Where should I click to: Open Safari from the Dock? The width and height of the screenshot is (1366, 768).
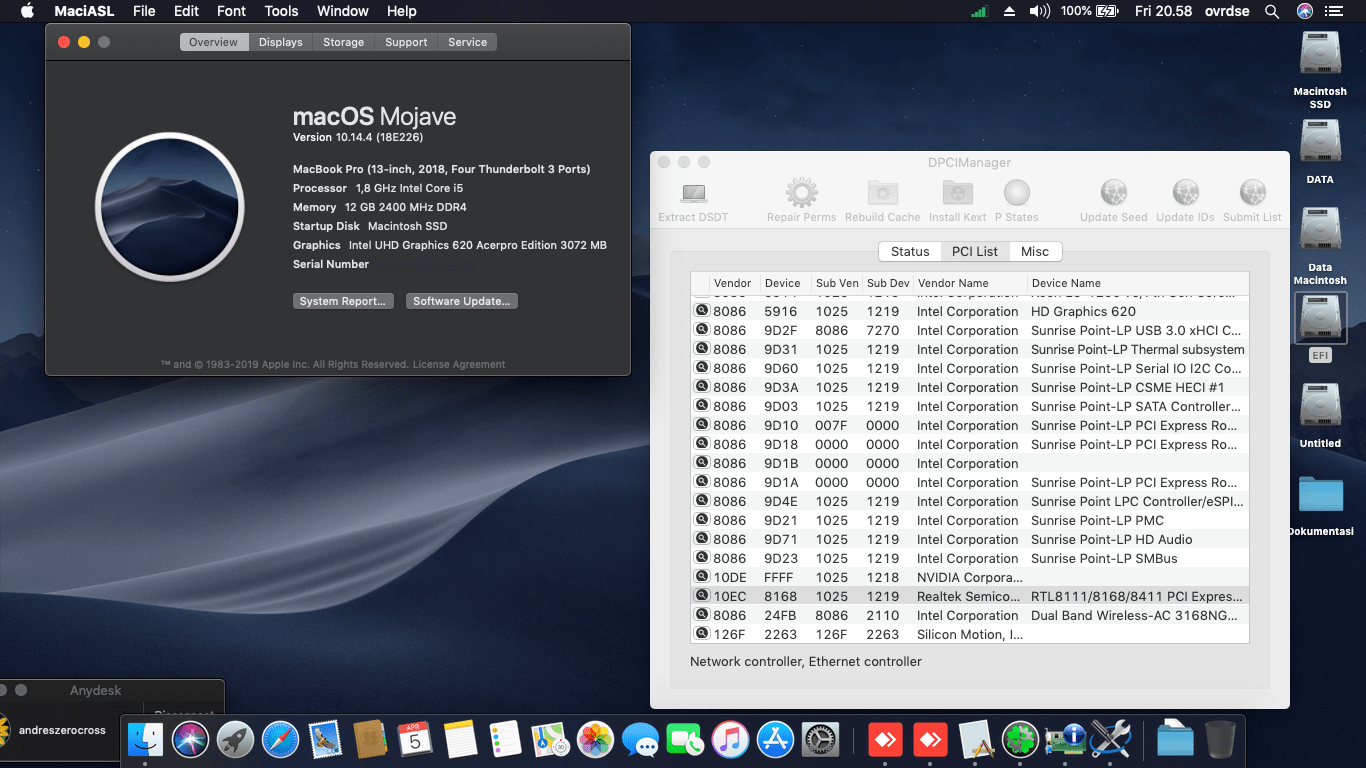[x=280, y=740]
